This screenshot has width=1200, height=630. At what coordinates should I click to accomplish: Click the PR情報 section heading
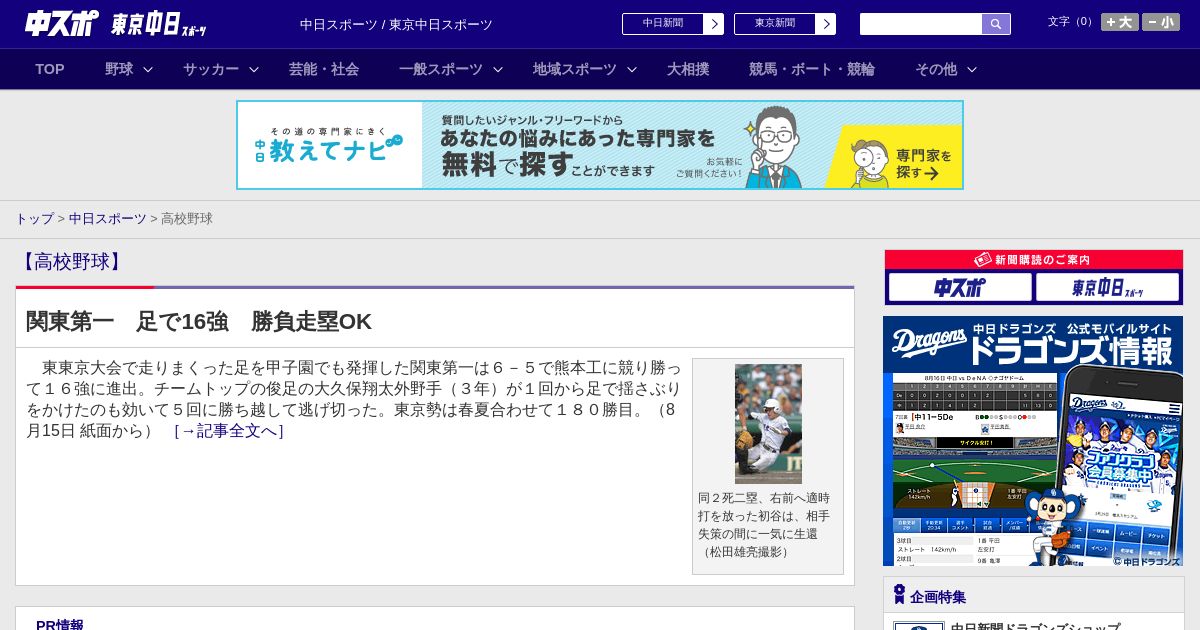tap(60, 625)
